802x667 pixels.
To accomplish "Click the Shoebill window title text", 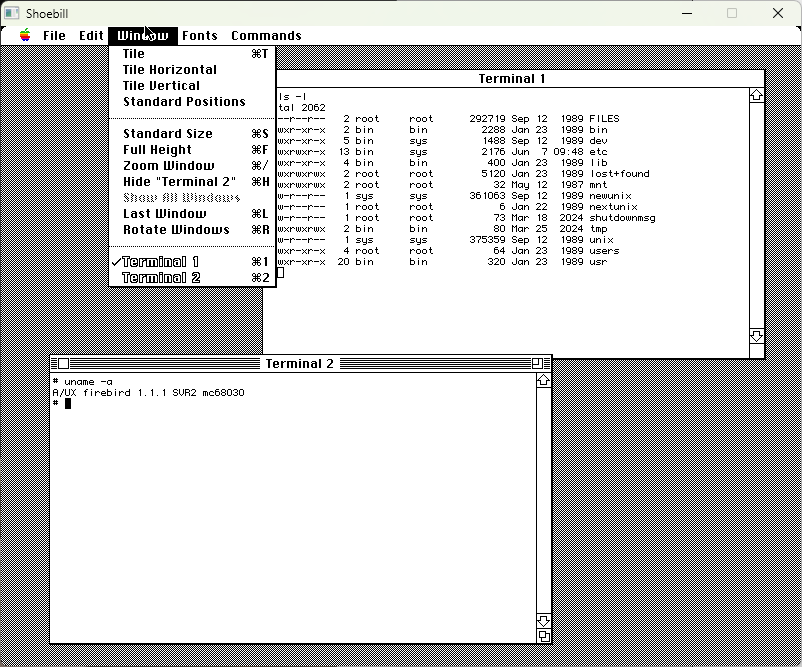I will pyautogui.click(x=47, y=13).
